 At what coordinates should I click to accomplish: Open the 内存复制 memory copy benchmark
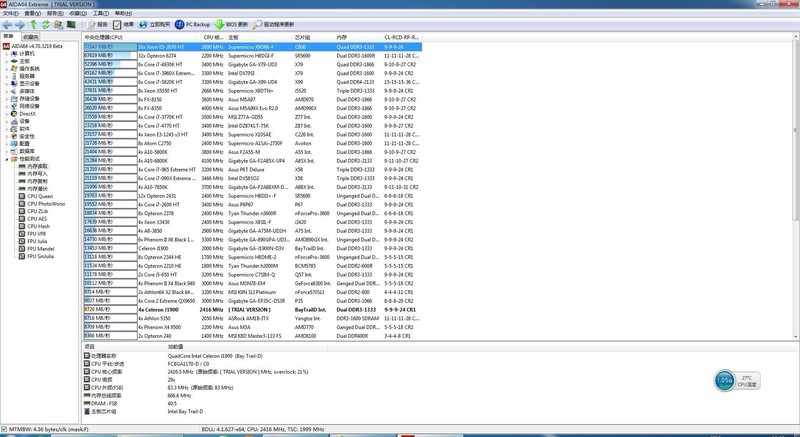[x=33, y=181]
